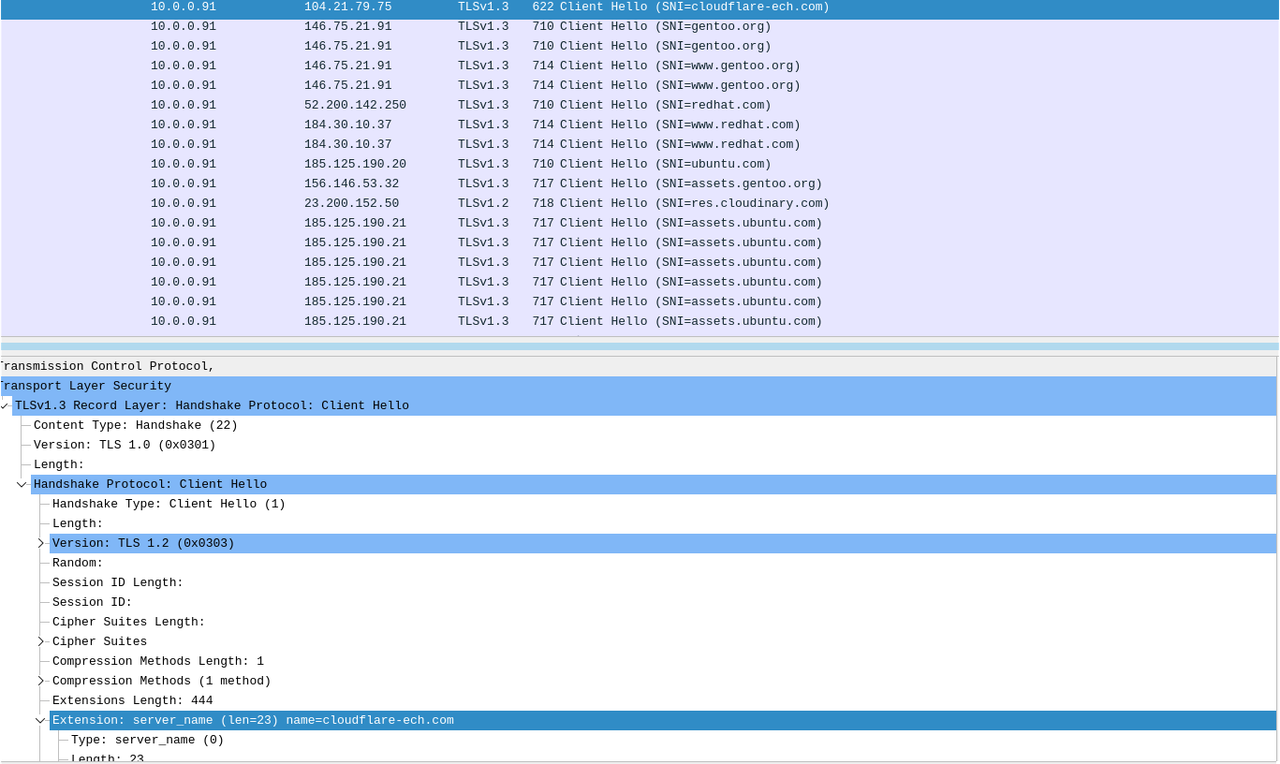Select Handshake Type: Client Hello (1) field
Screen dimensions: 1280x764
click(x=169, y=504)
